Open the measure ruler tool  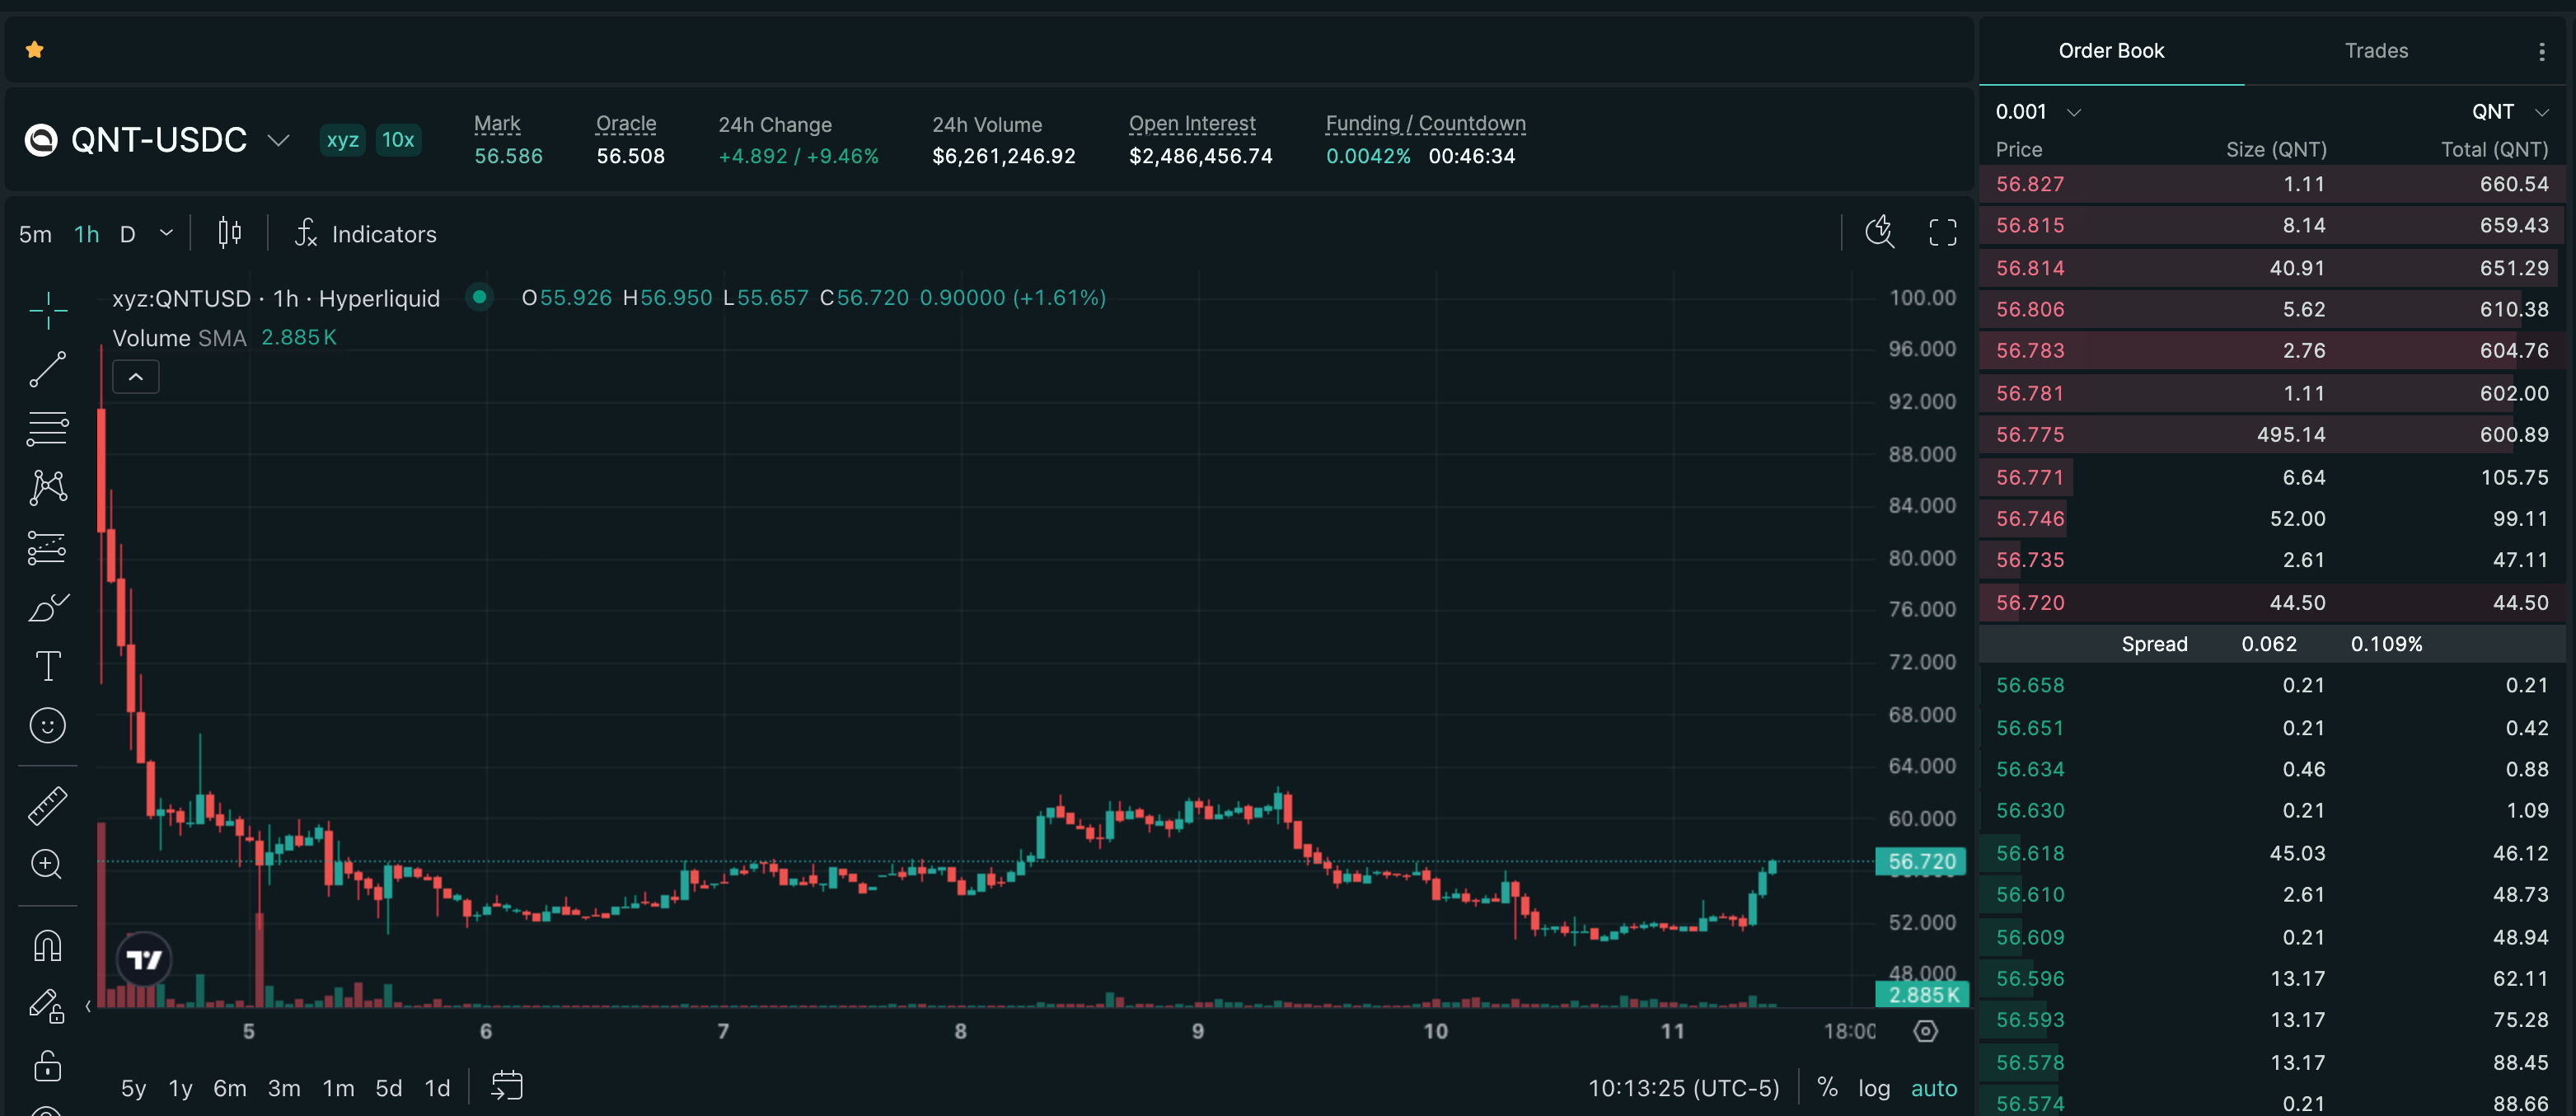point(47,805)
